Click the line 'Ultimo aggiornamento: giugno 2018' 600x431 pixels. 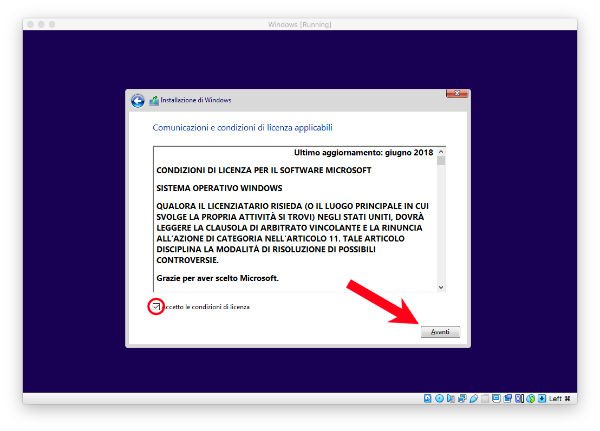(x=364, y=152)
